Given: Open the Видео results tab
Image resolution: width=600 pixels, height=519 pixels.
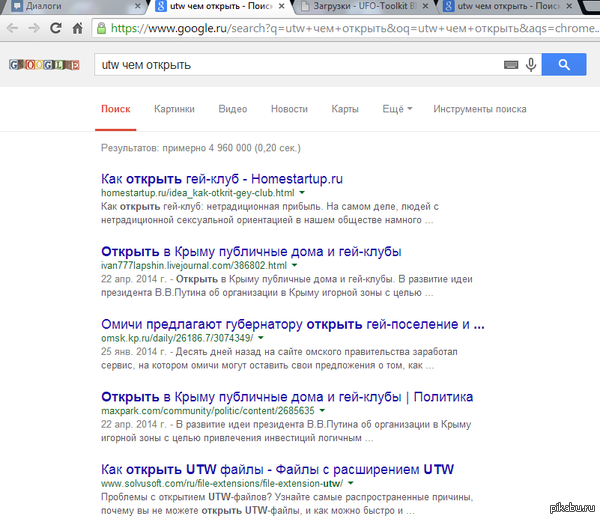Looking at the screenshot, I should tap(233, 109).
